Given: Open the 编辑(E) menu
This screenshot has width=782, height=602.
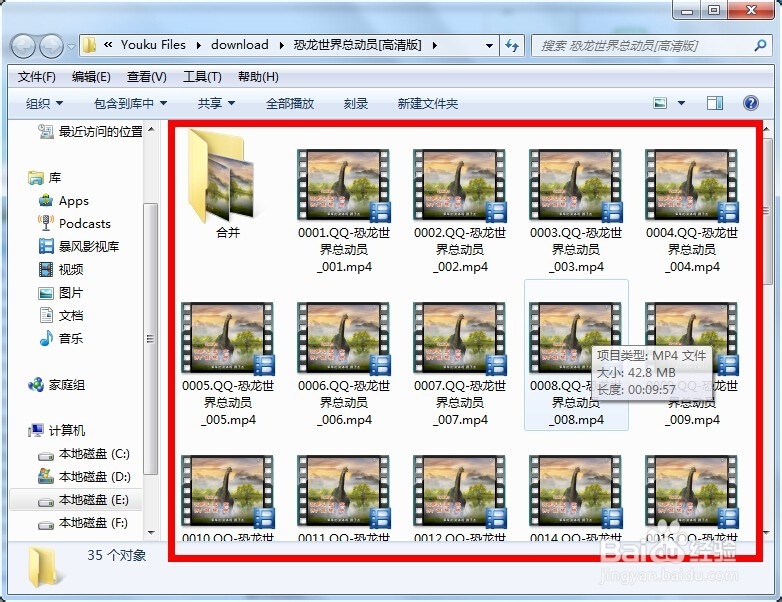Looking at the screenshot, I should click(91, 77).
